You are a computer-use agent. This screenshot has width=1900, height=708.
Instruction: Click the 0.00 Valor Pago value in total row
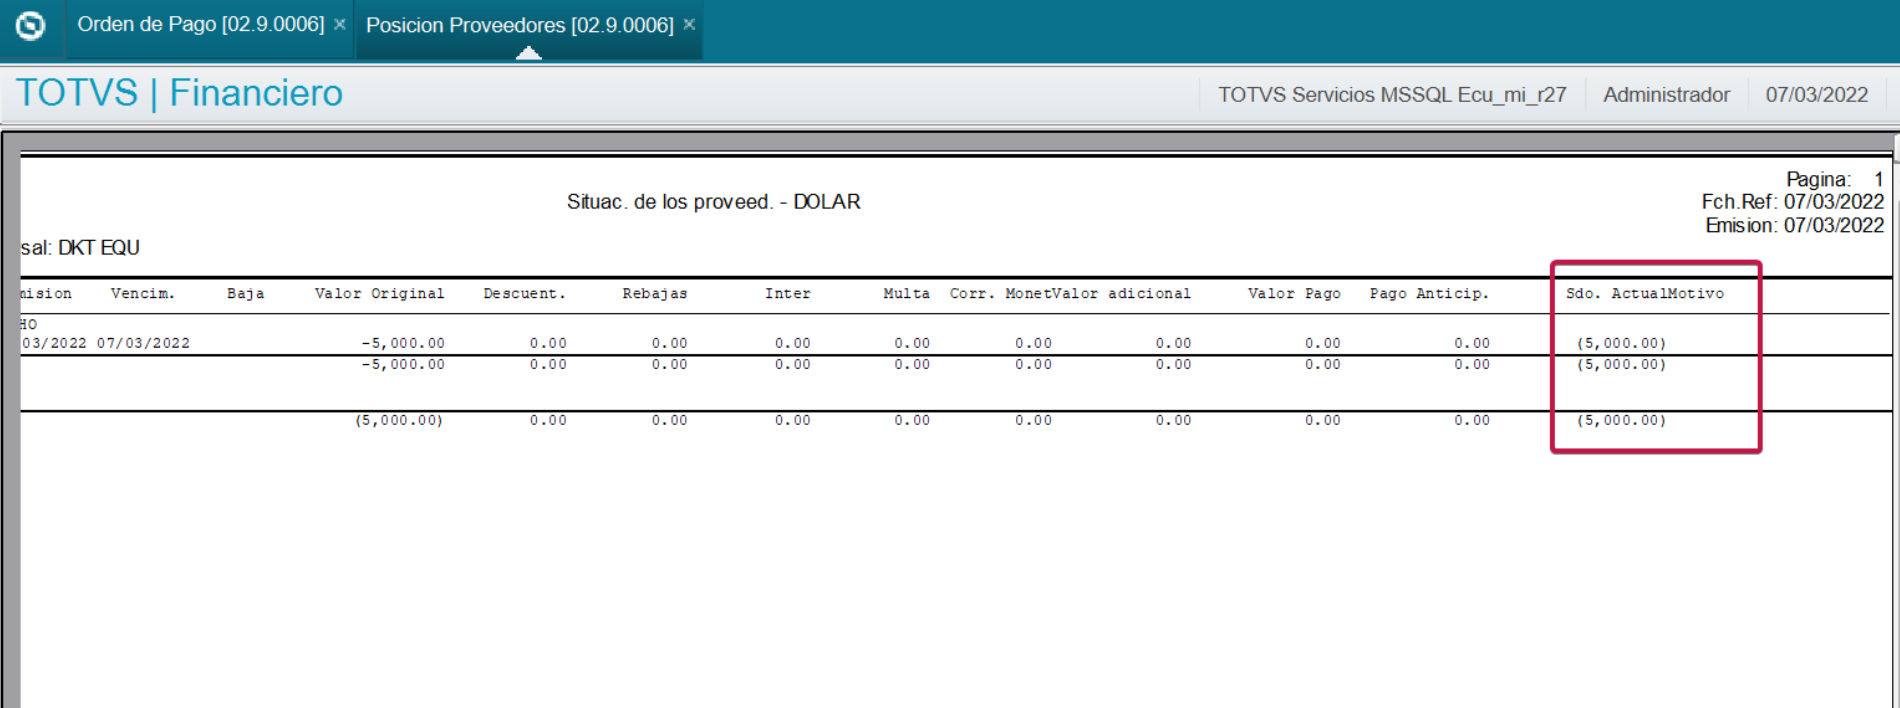pyautogui.click(x=1322, y=421)
